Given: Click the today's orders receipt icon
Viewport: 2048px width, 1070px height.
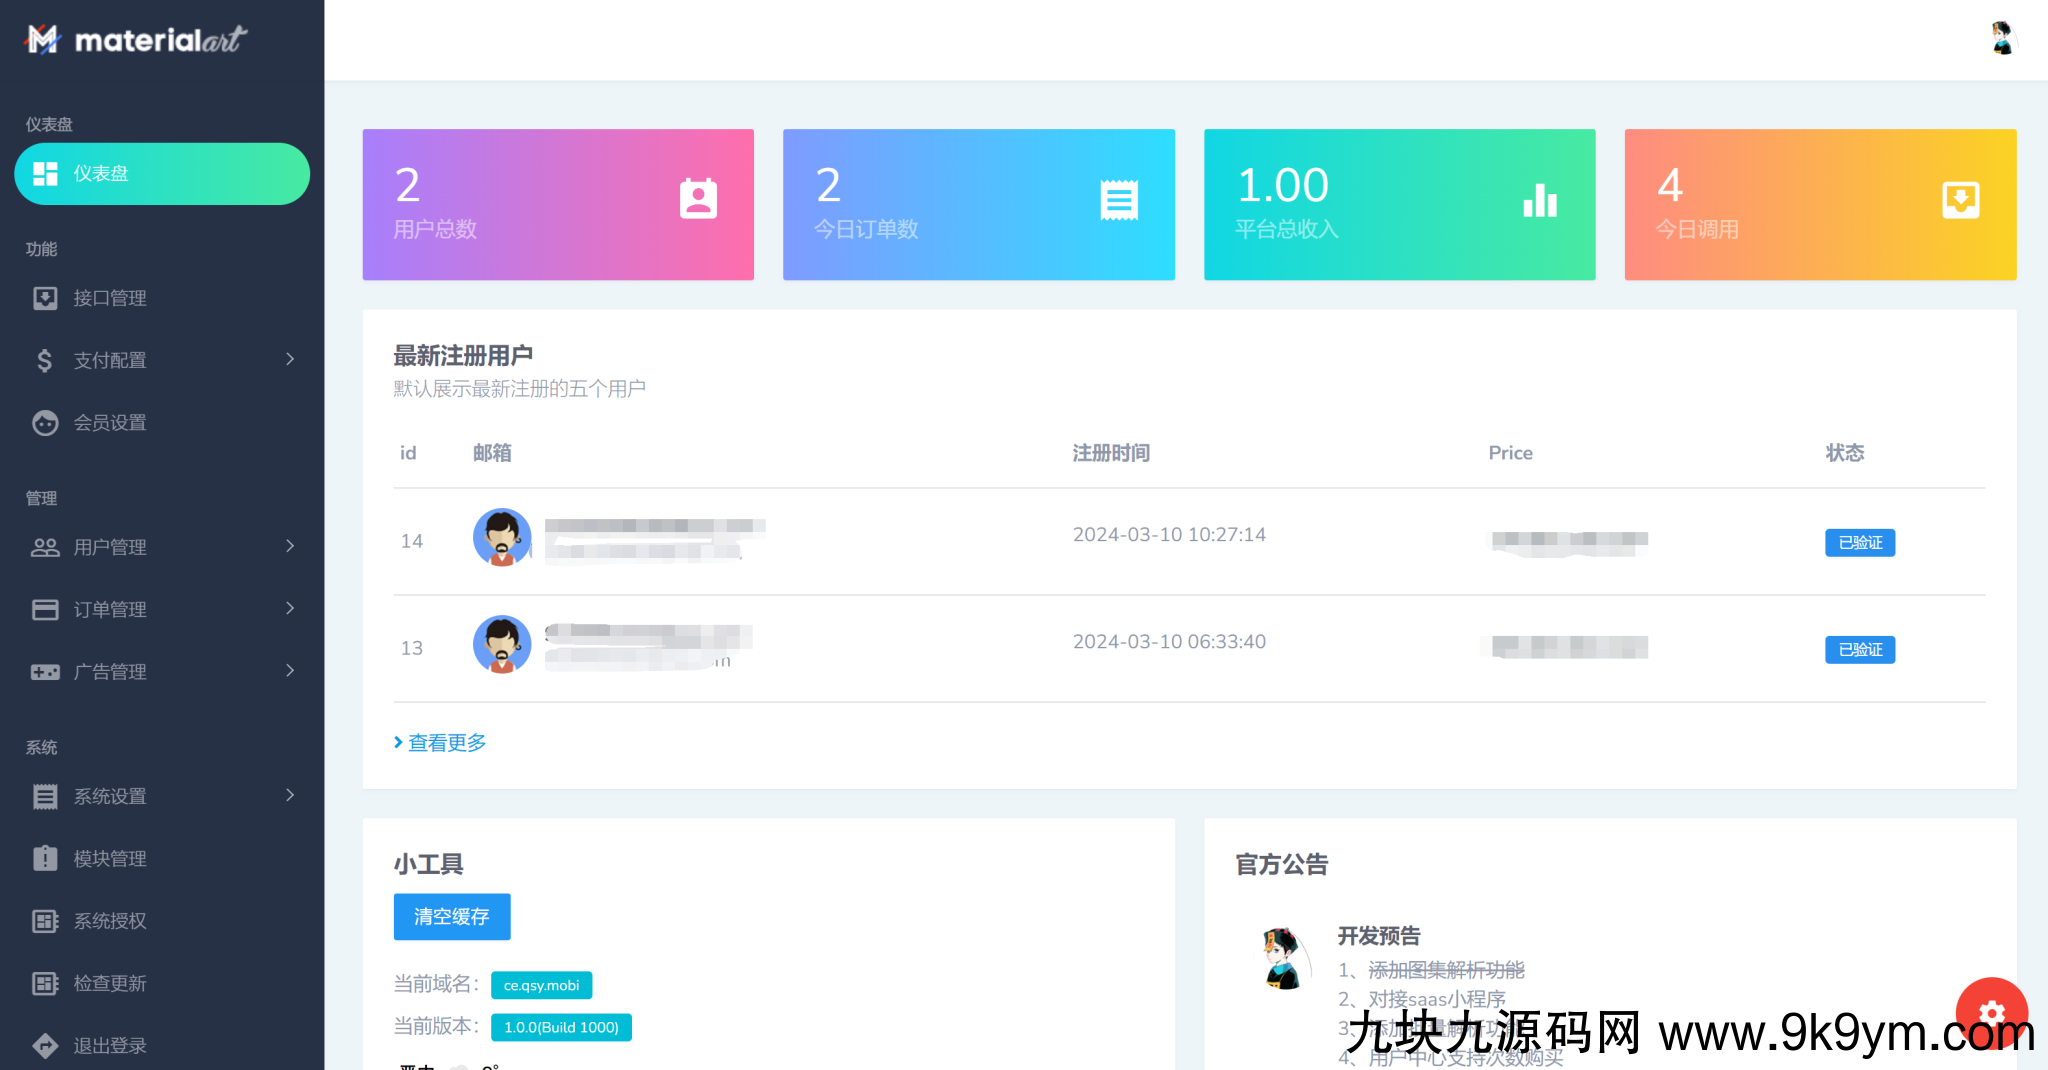Looking at the screenshot, I should point(1119,200).
